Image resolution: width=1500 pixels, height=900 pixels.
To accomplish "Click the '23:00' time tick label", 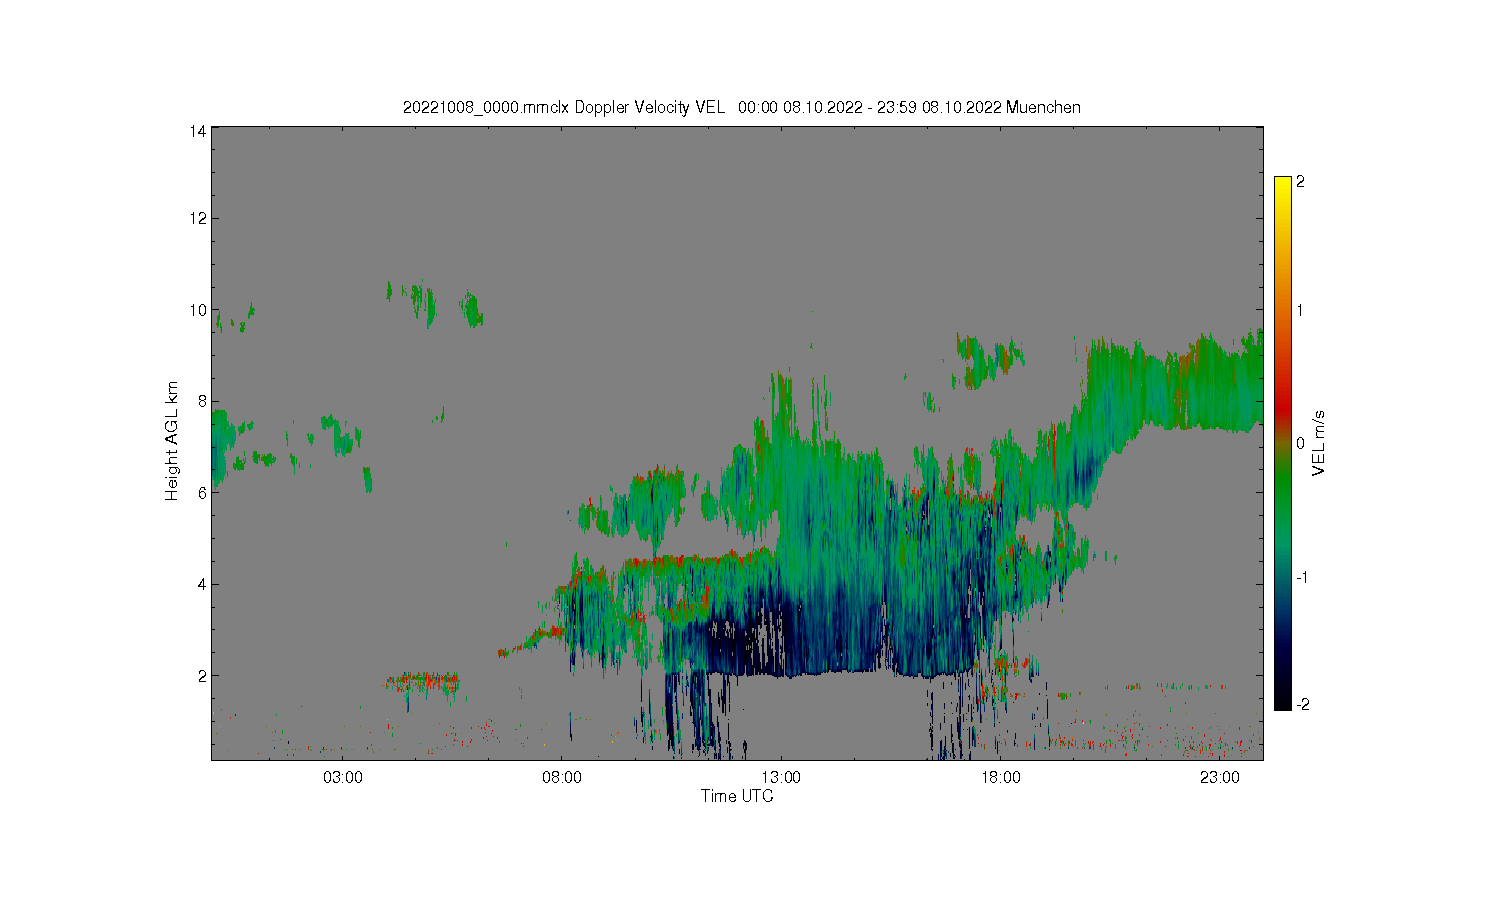I will [x=1219, y=777].
